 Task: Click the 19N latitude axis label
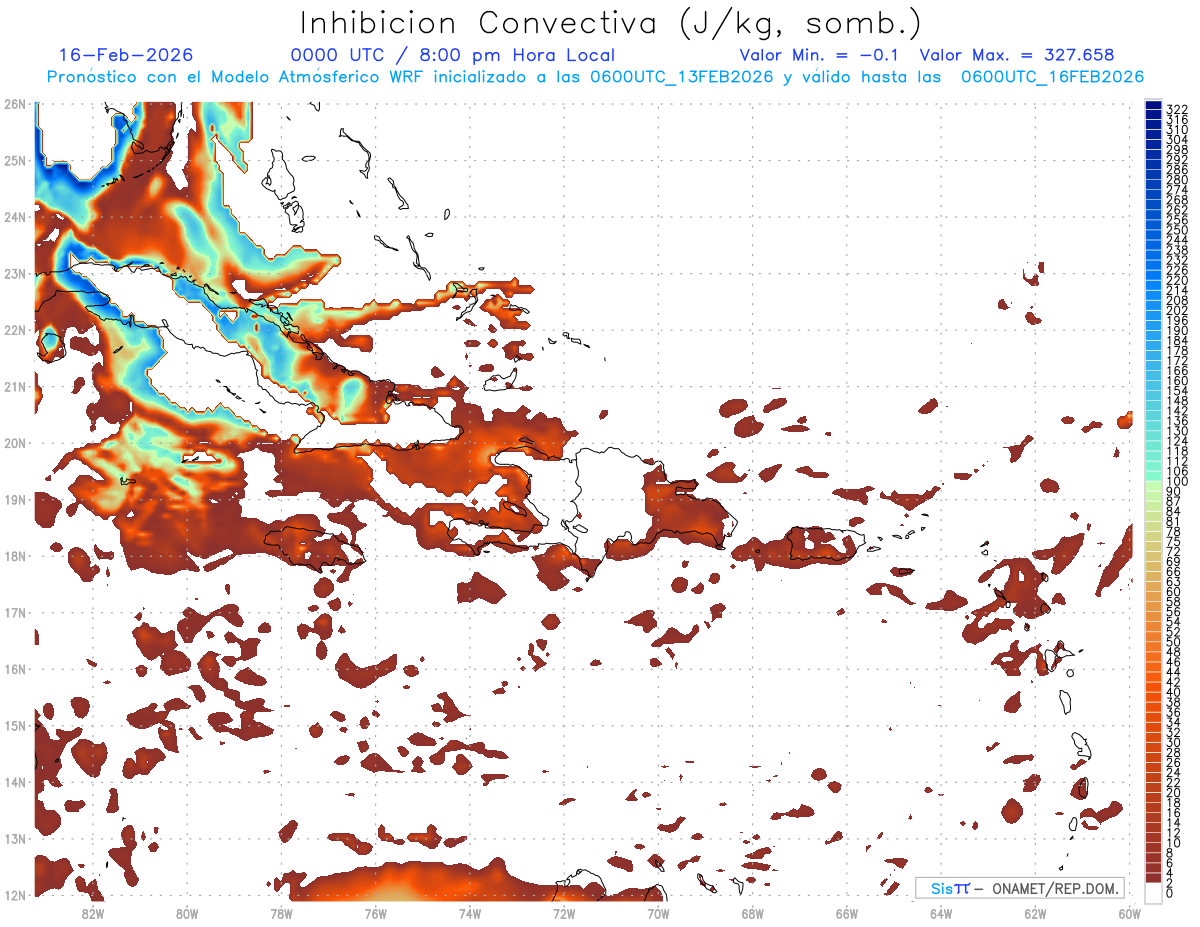click(15, 499)
